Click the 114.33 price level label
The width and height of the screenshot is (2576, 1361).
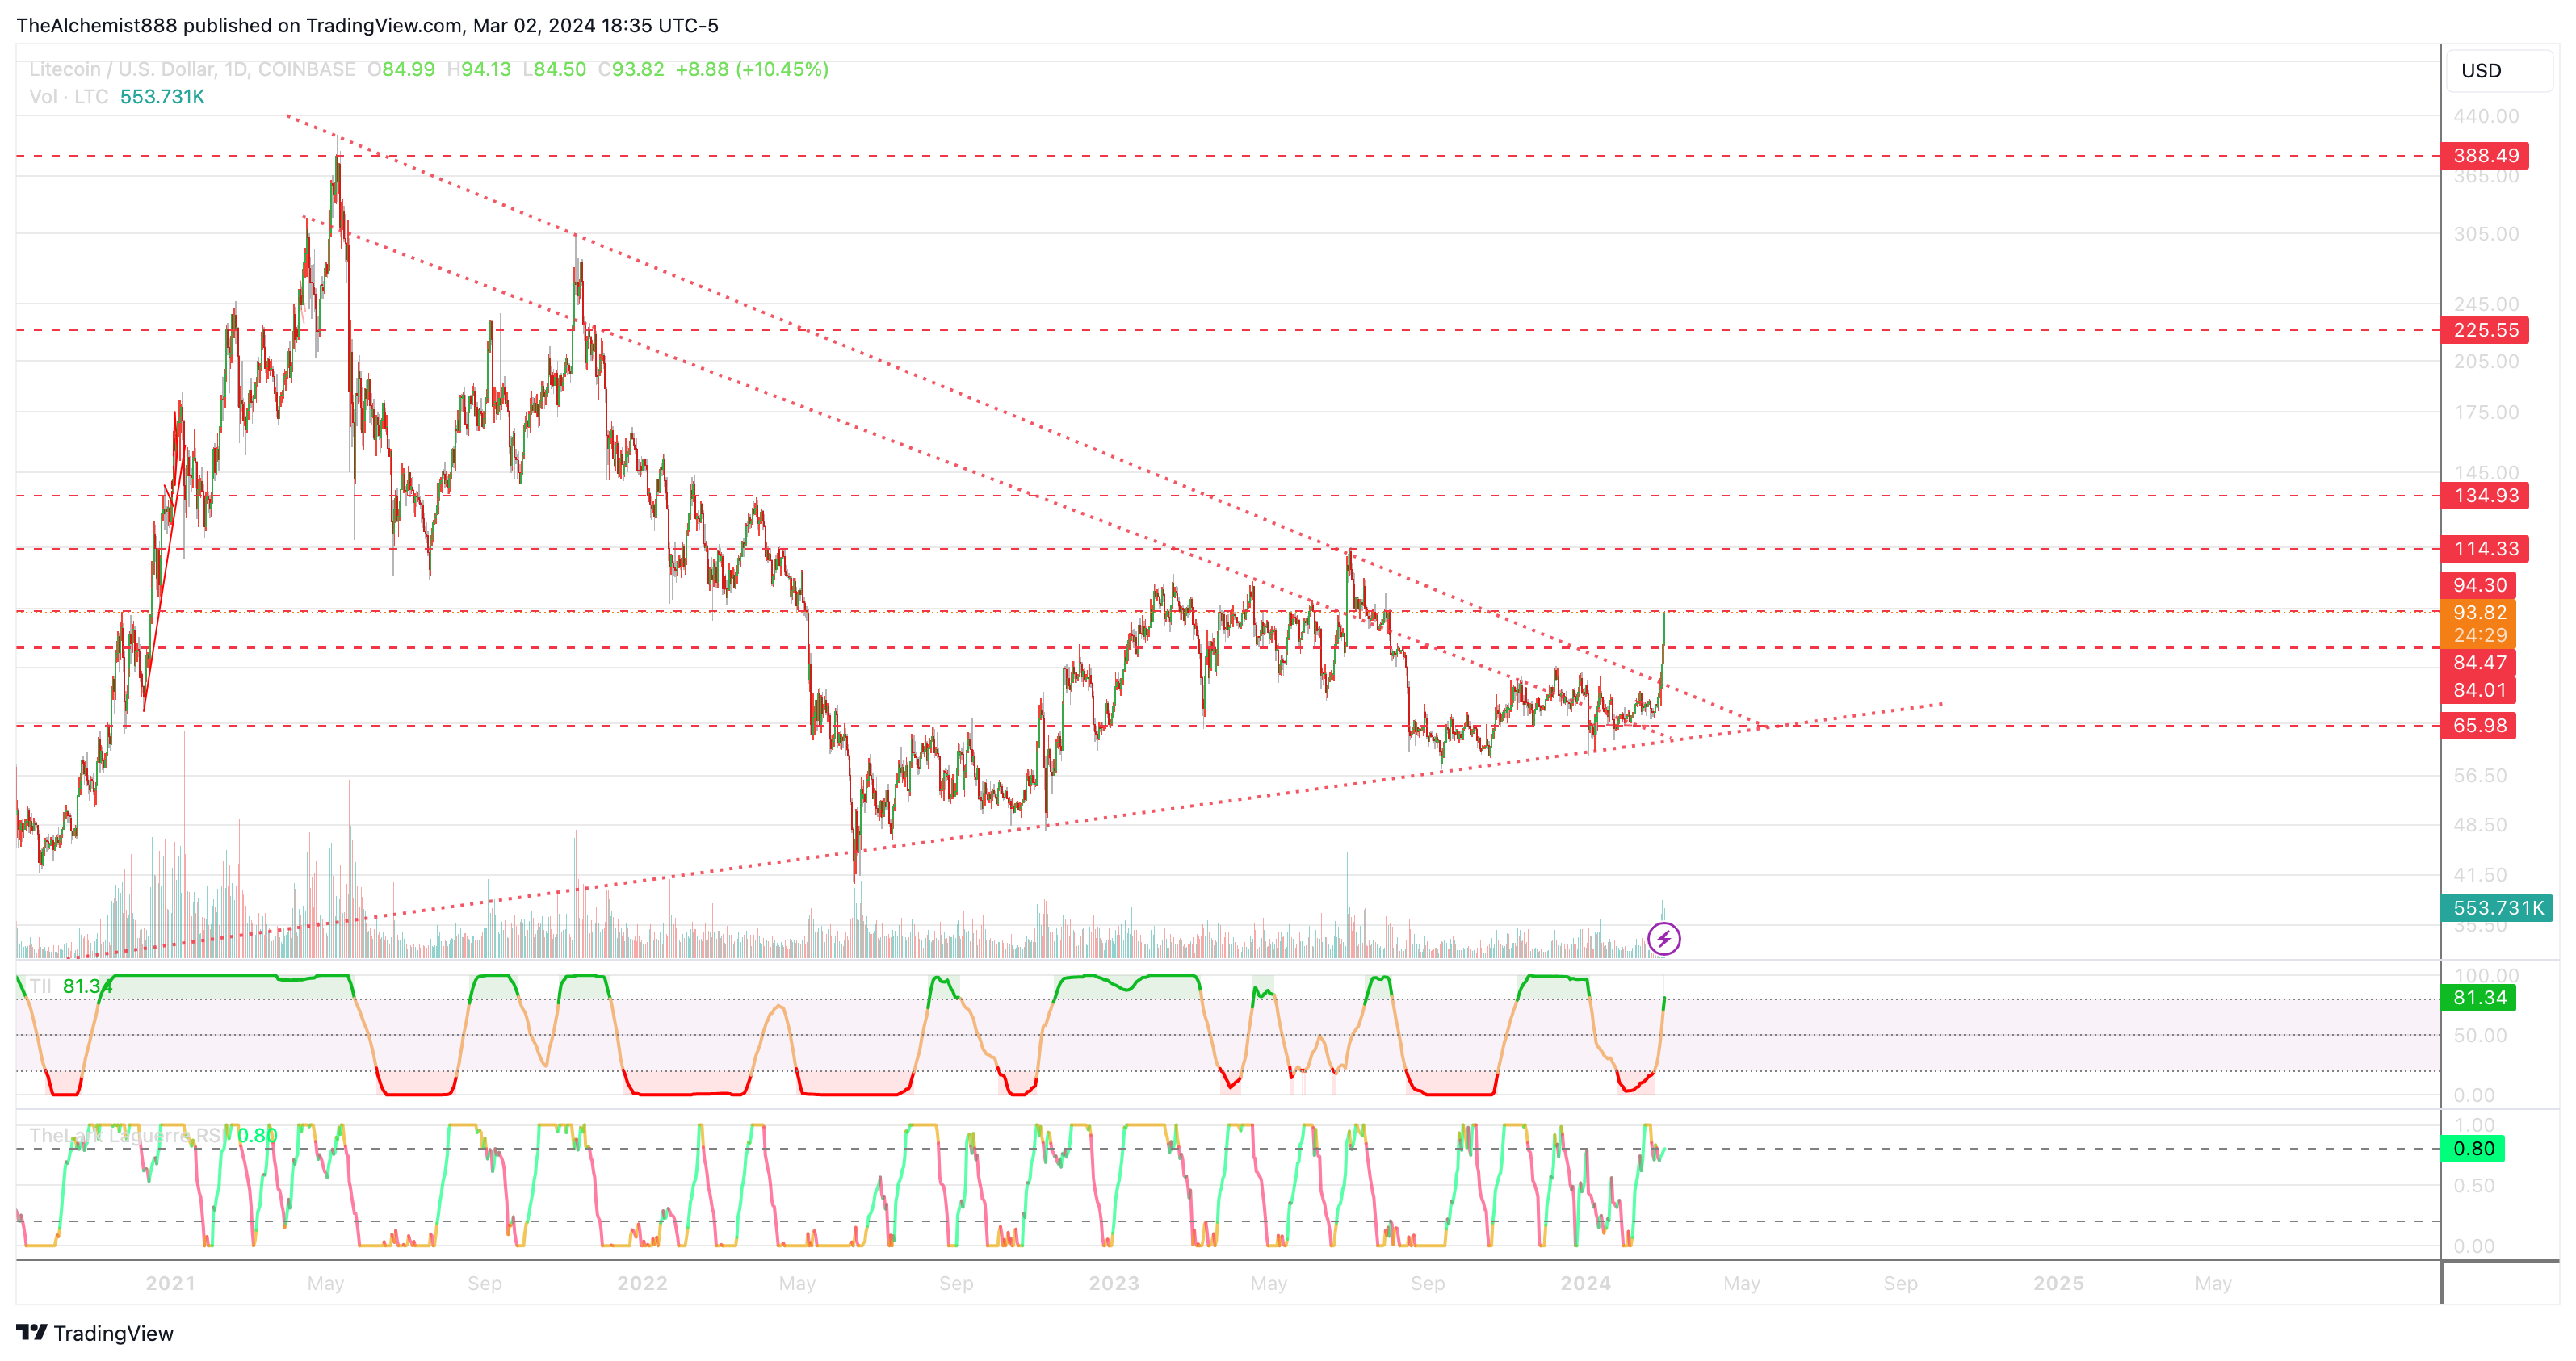point(2485,548)
